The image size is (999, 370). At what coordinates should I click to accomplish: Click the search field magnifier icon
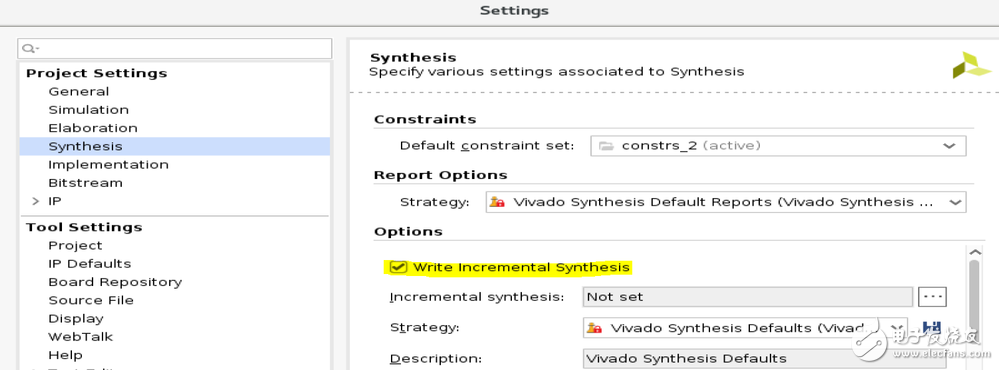point(31,48)
